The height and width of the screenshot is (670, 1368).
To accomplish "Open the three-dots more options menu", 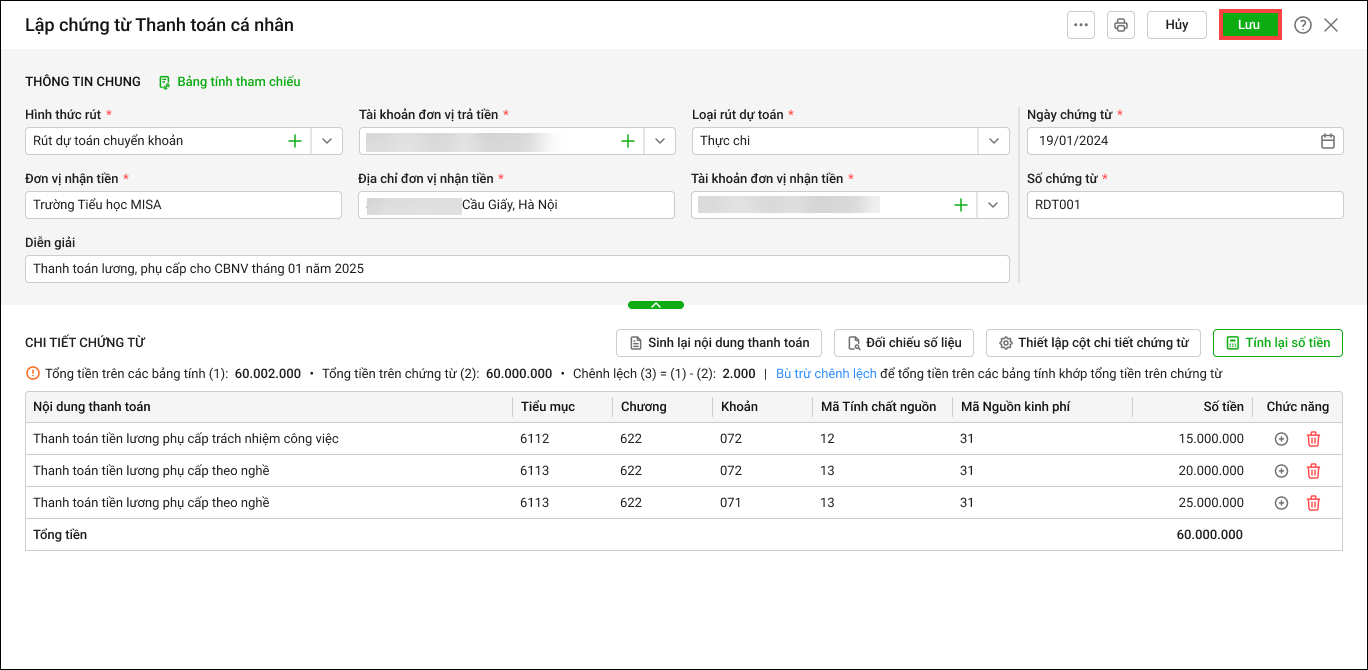I will click(x=1081, y=25).
